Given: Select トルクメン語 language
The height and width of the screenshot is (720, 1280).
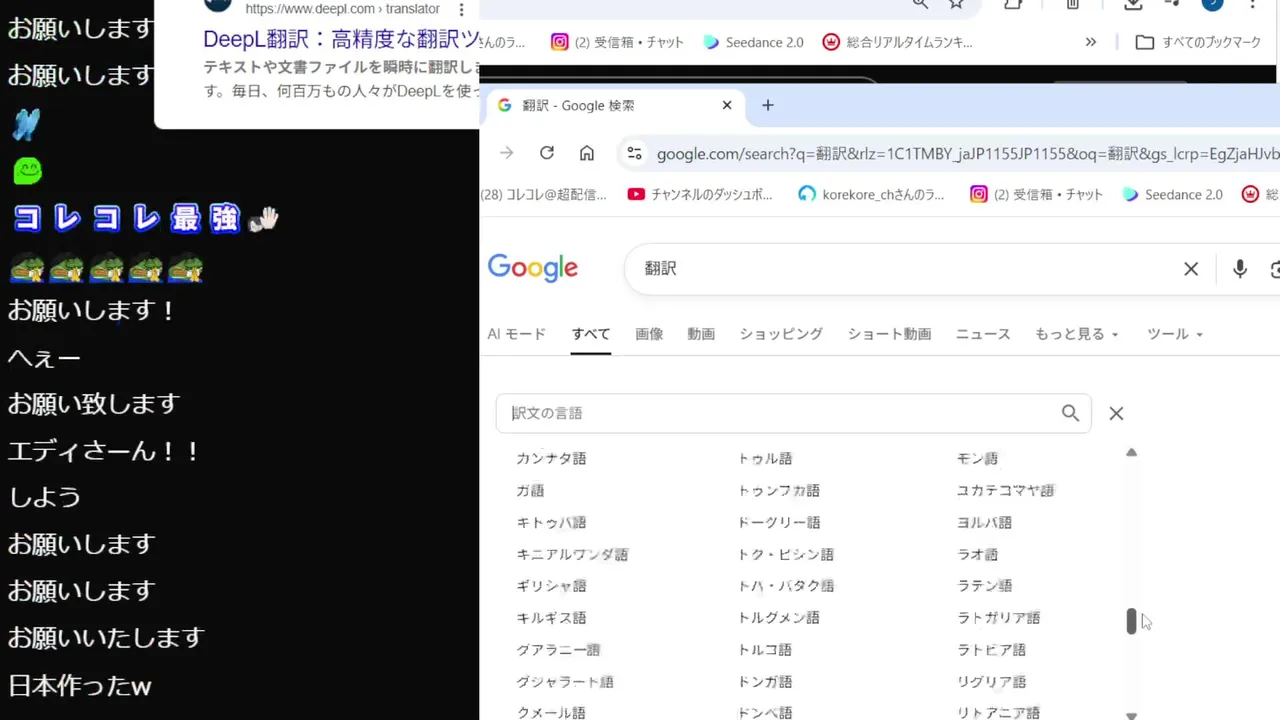Looking at the screenshot, I should click(x=779, y=618).
